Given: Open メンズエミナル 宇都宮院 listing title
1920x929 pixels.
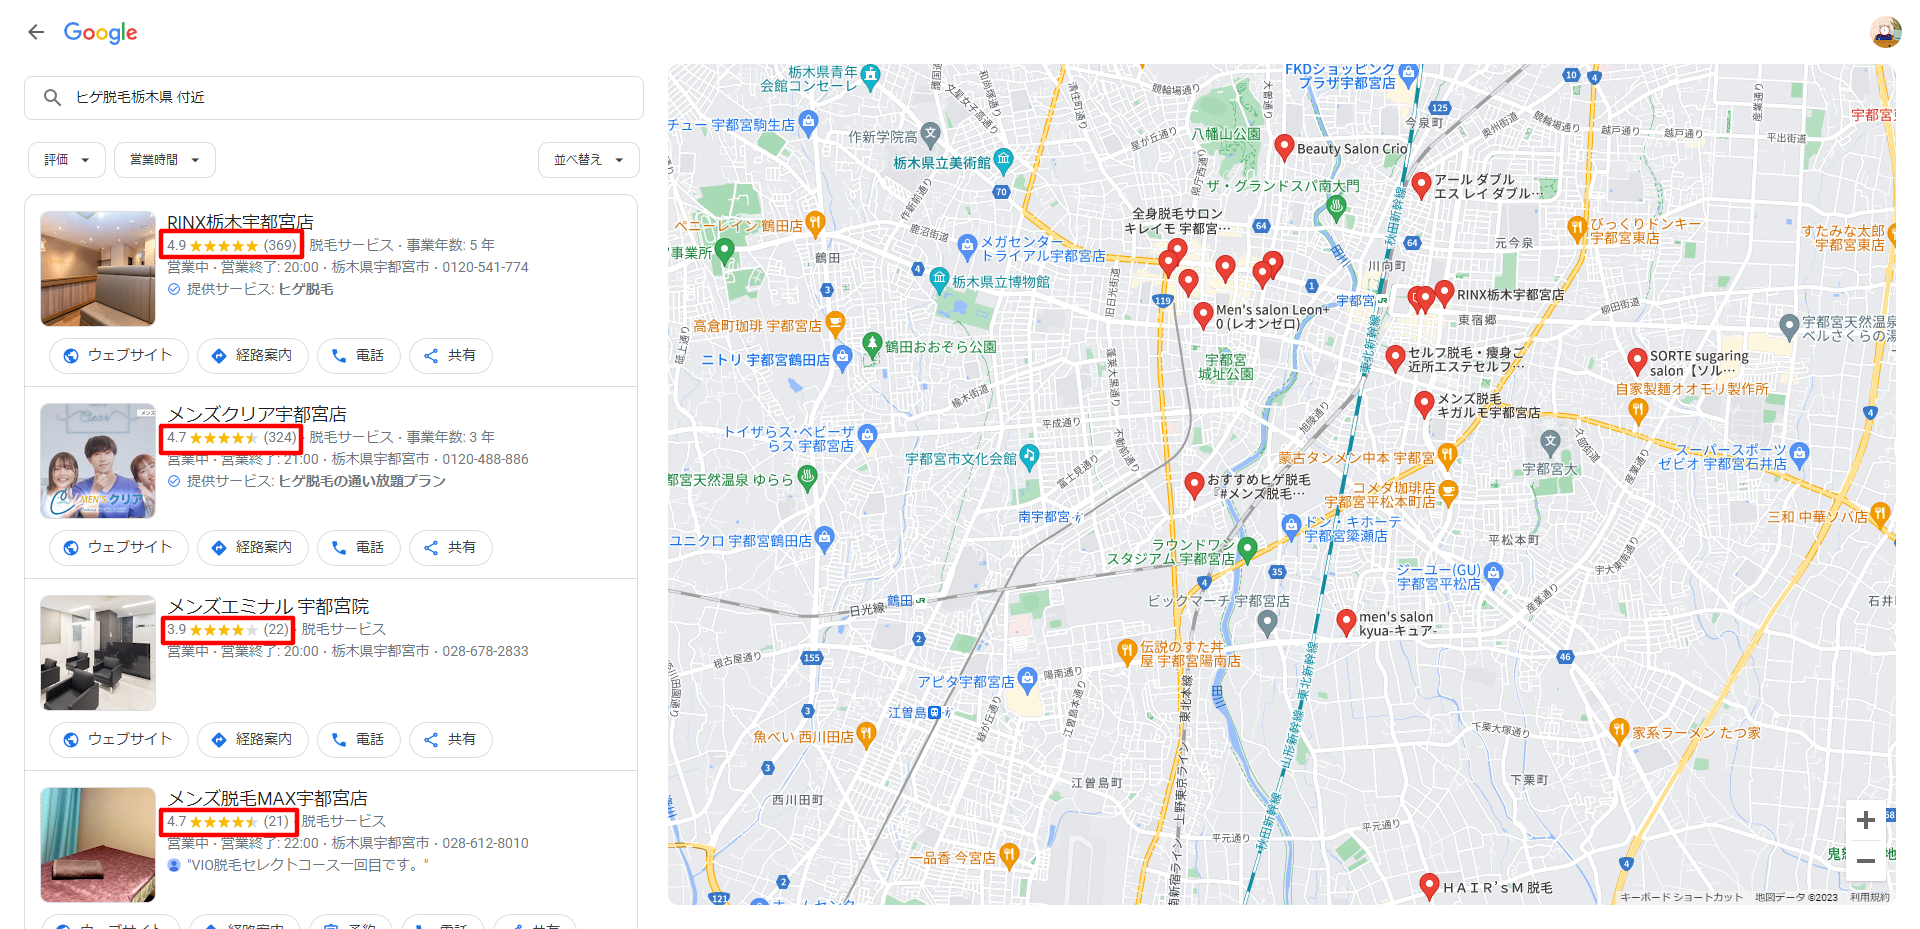Looking at the screenshot, I should click(x=268, y=605).
